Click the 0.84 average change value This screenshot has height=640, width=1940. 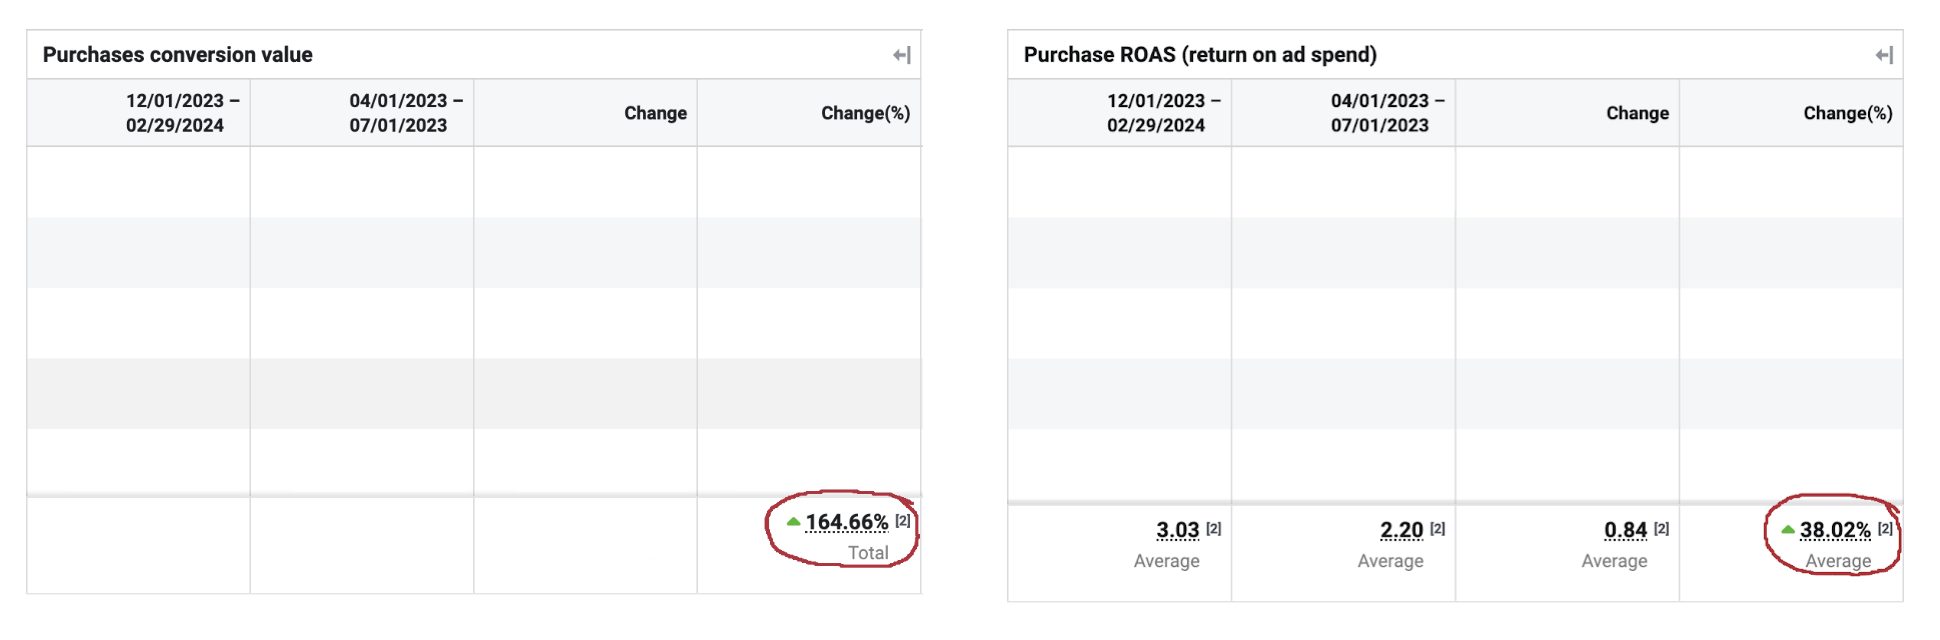point(1625,530)
